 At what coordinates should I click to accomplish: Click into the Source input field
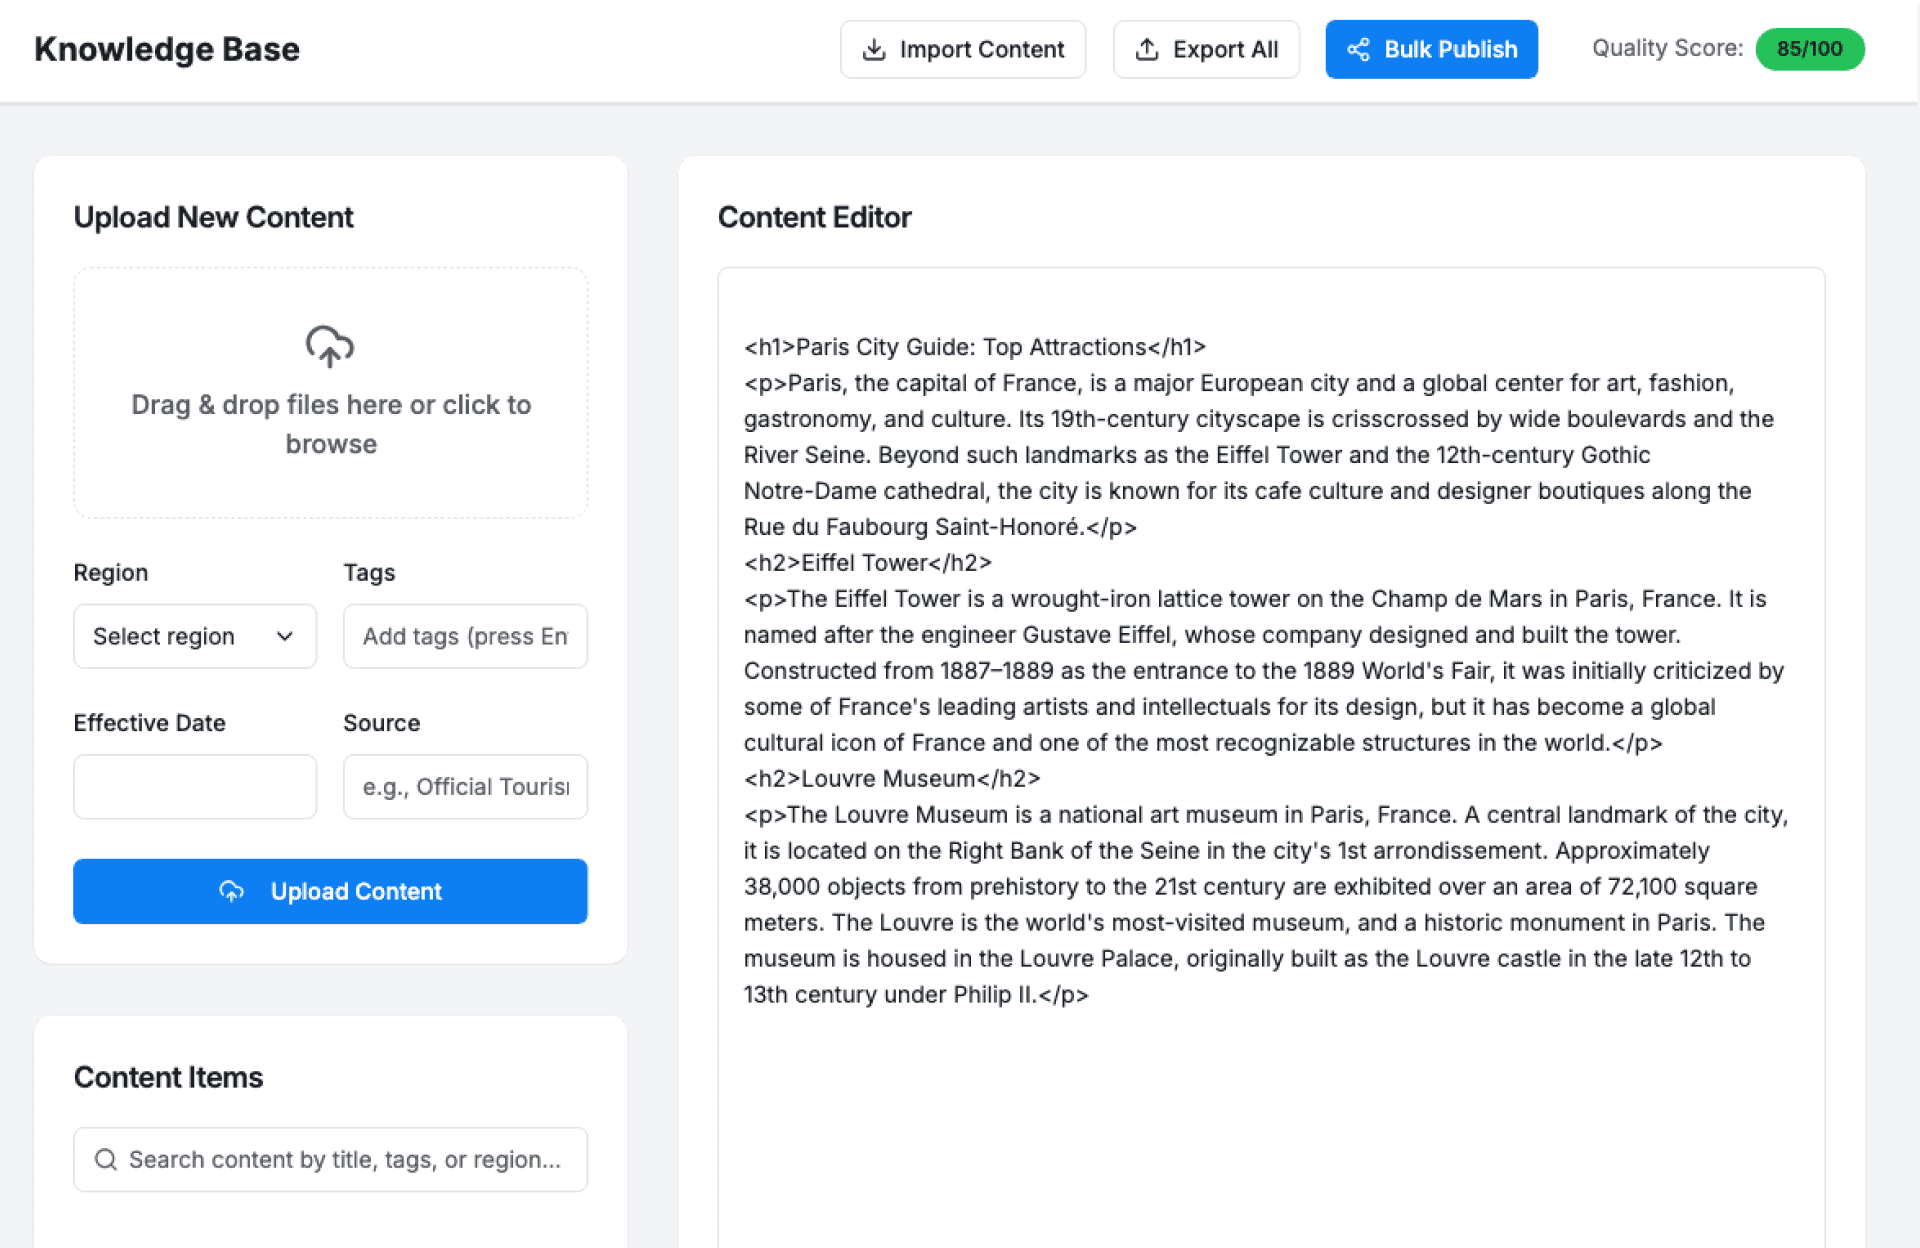[465, 787]
